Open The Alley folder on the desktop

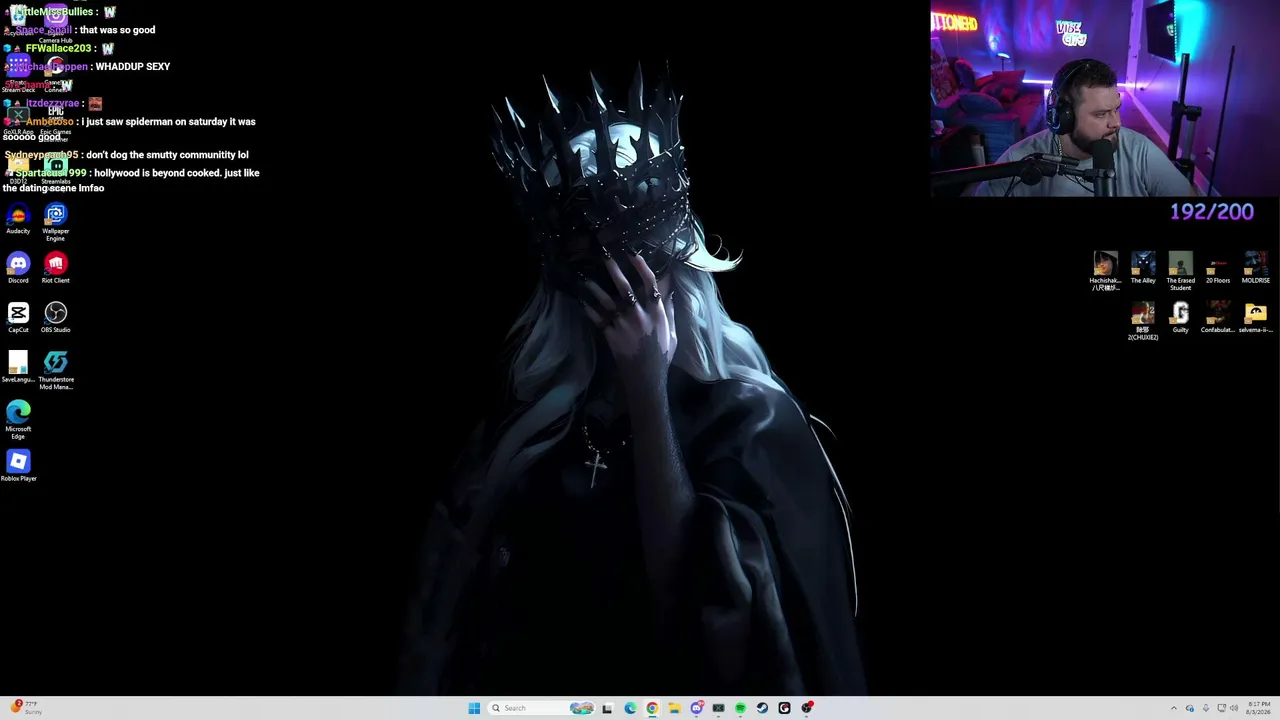pyautogui.click(x=1143, y=267)
